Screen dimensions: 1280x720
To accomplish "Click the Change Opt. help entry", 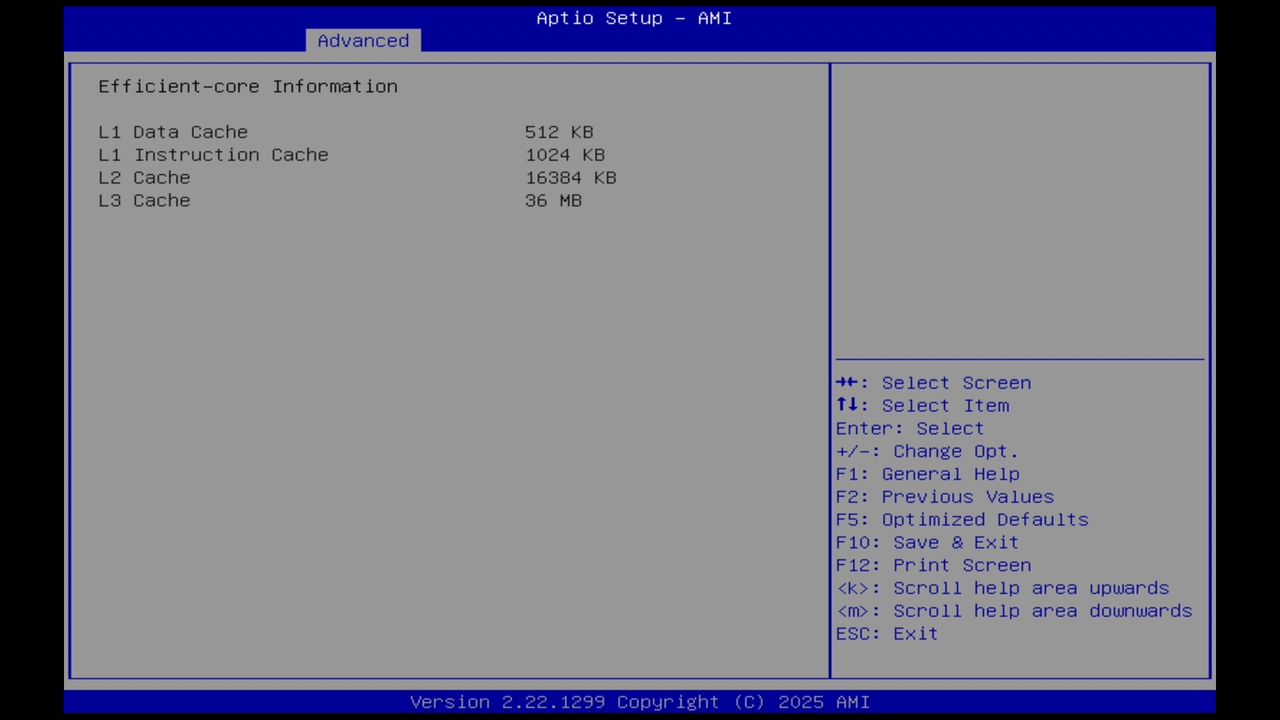I will pos(927,451).
